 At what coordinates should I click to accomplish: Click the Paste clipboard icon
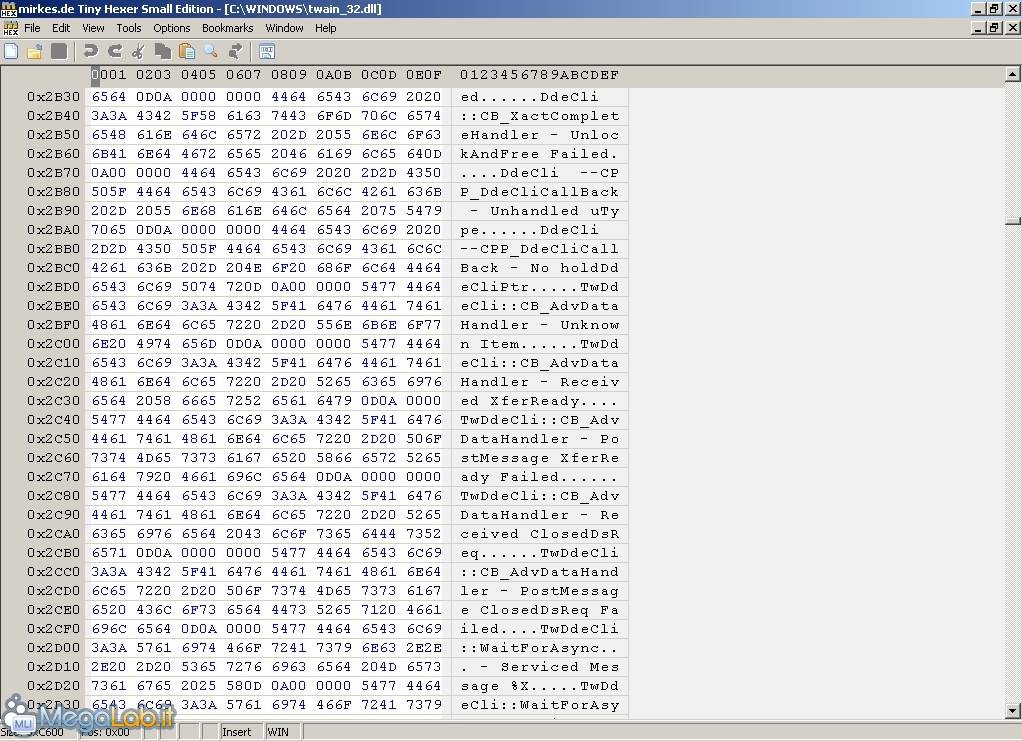pyautogui.click(x=186, y=51)
